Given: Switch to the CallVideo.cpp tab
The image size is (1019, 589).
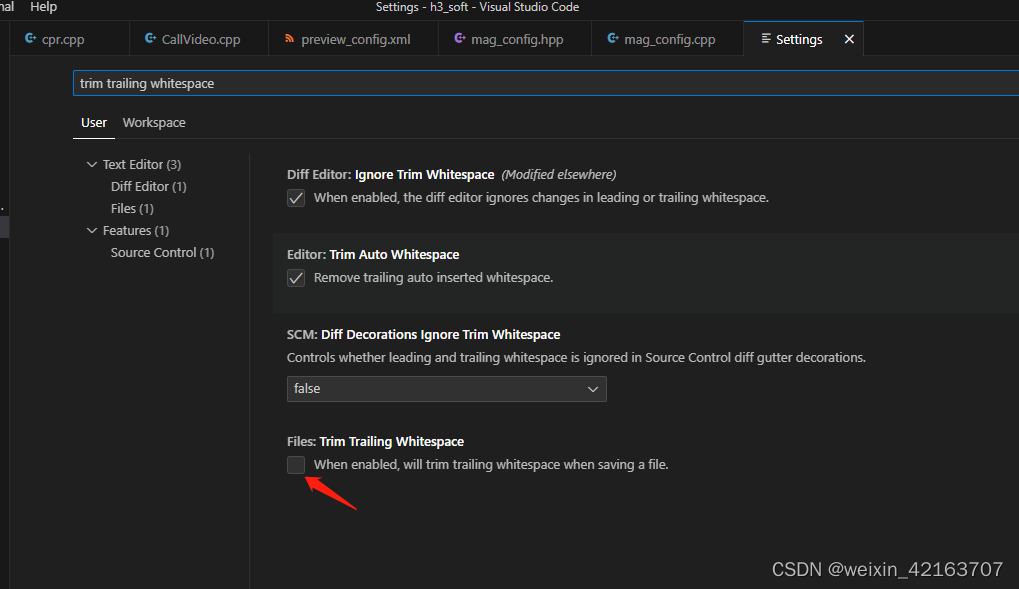Looking at the screenshot, I should (x=199, y=38).
